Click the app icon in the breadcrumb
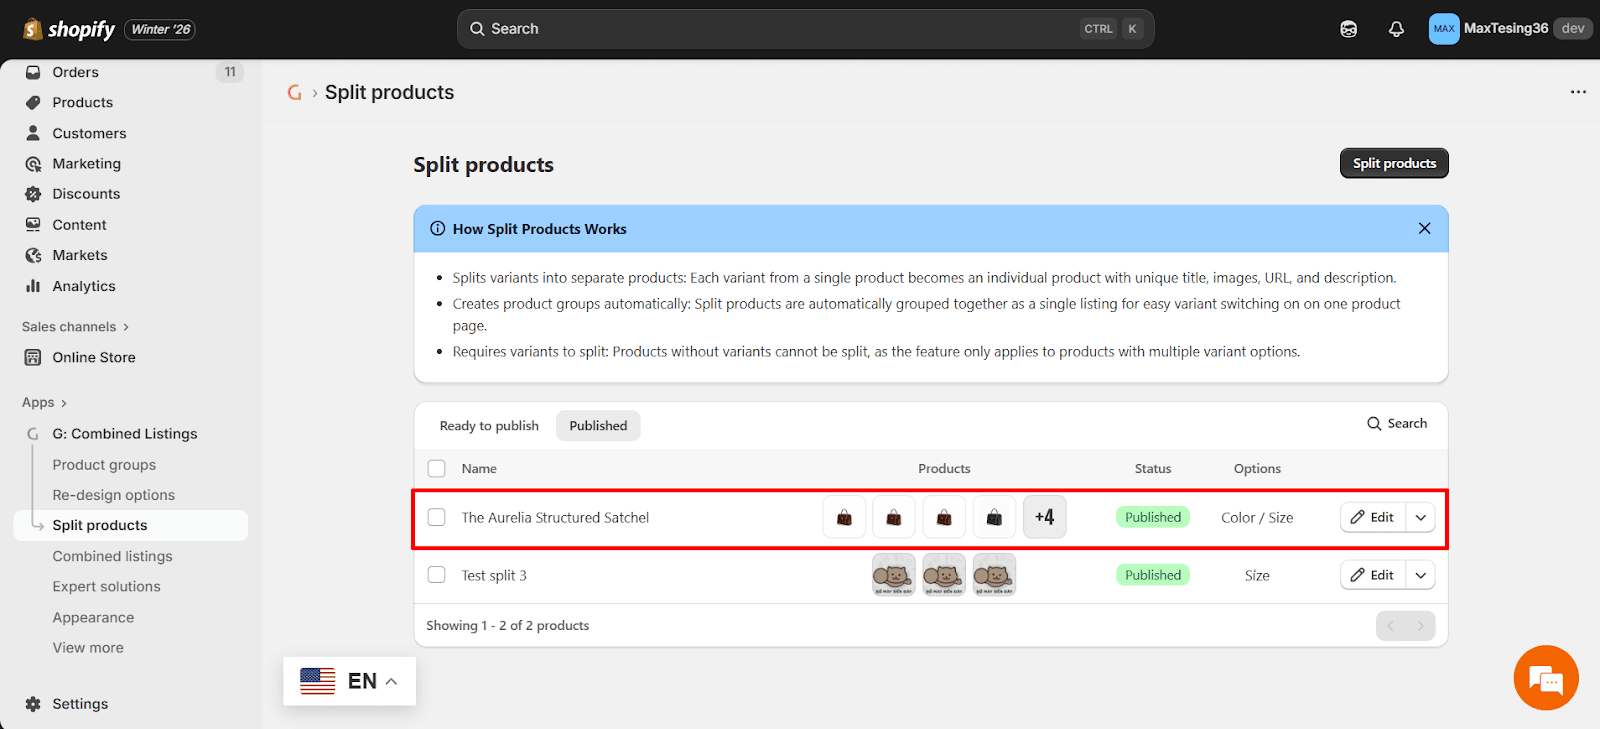The width and height of the screenshot is (1600, 729). [294, 92]
